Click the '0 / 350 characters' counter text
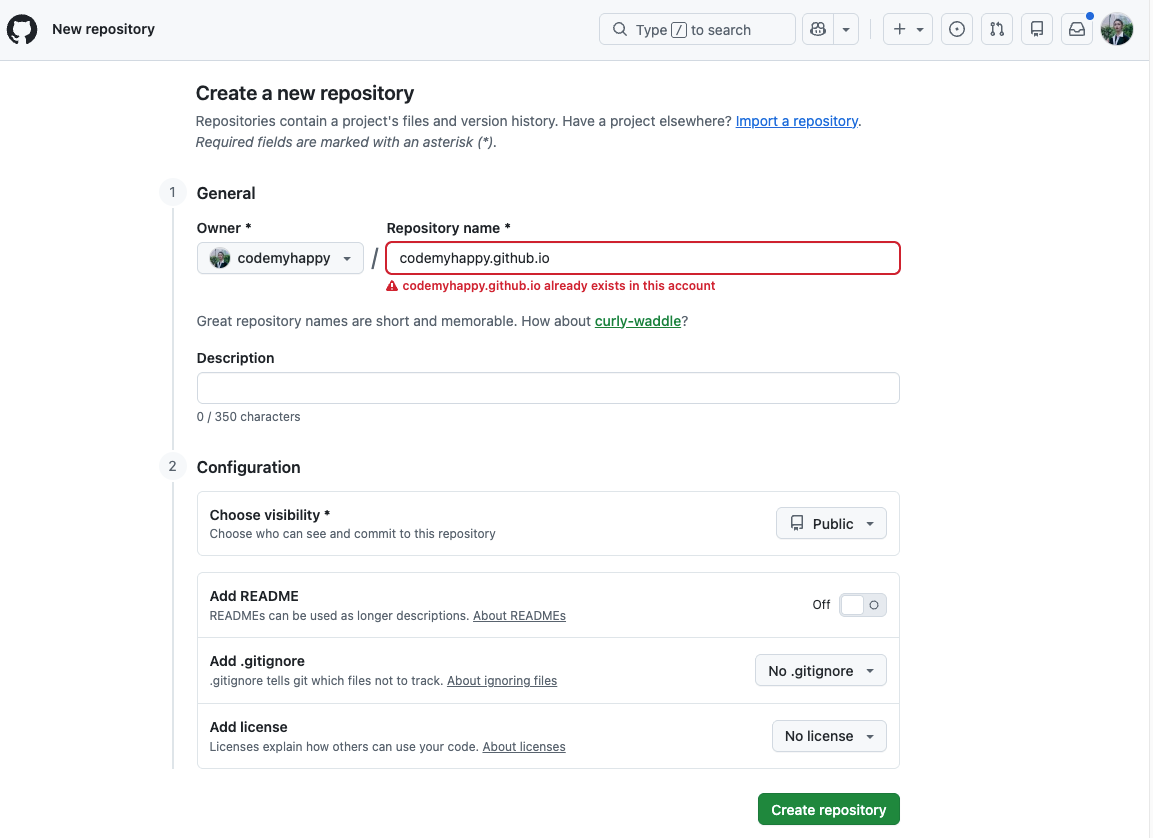 249,417
